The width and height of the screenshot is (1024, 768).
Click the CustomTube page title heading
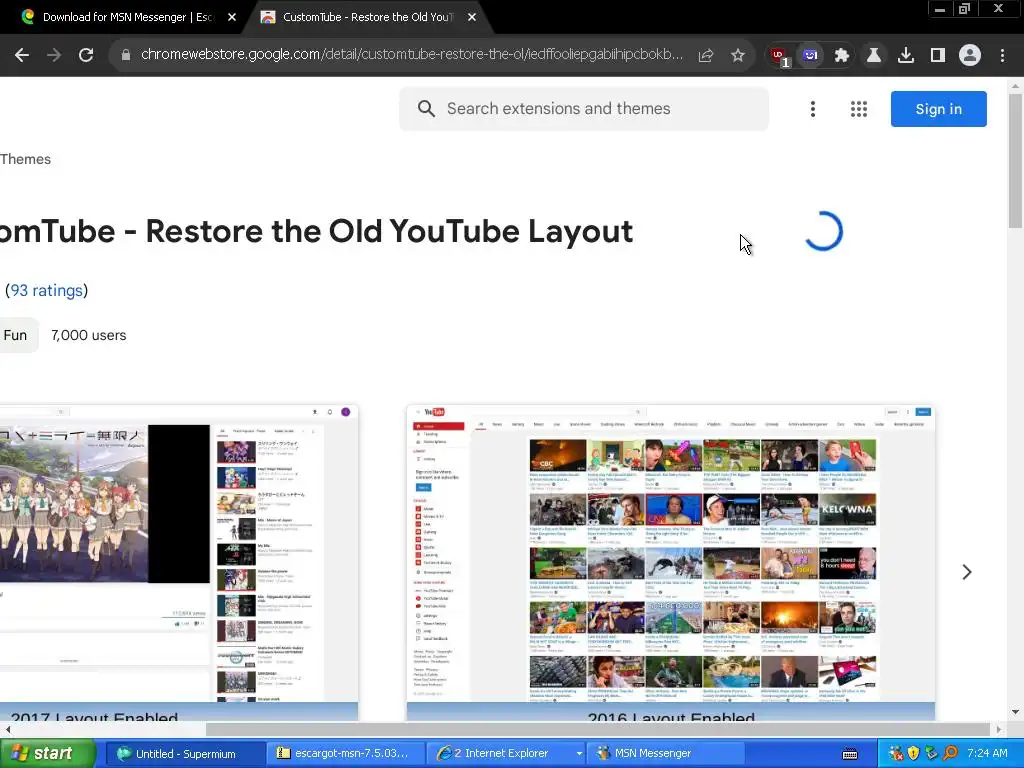tap(316, 231)
